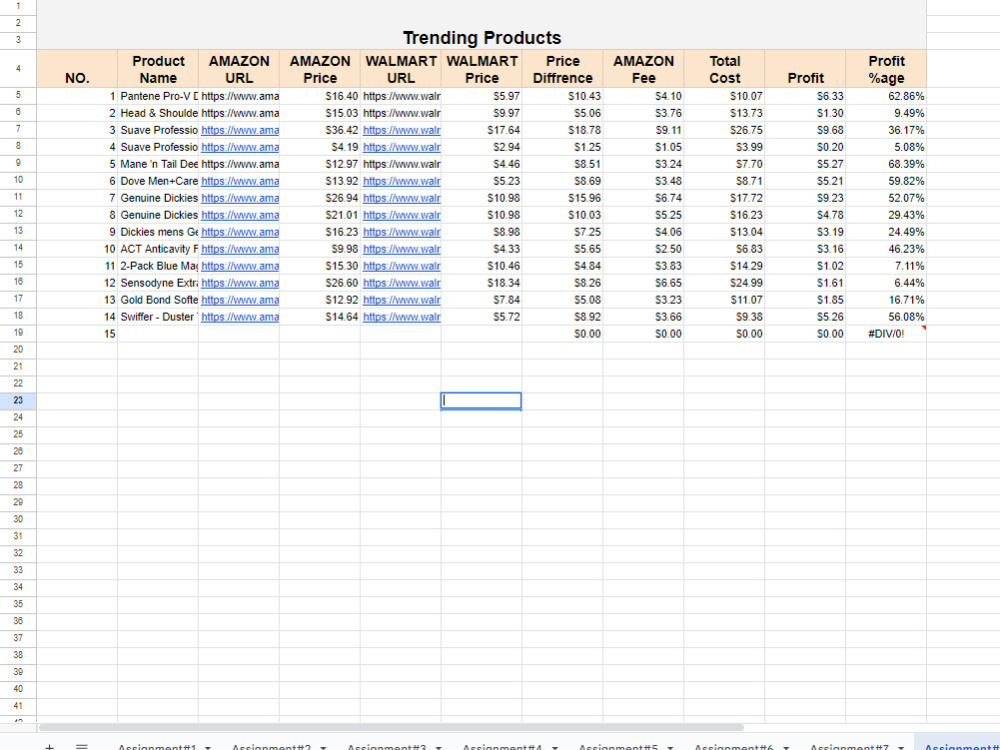Select the cell containing number 15 in NO. column
Screen dimensions: 1000x750
77,334
